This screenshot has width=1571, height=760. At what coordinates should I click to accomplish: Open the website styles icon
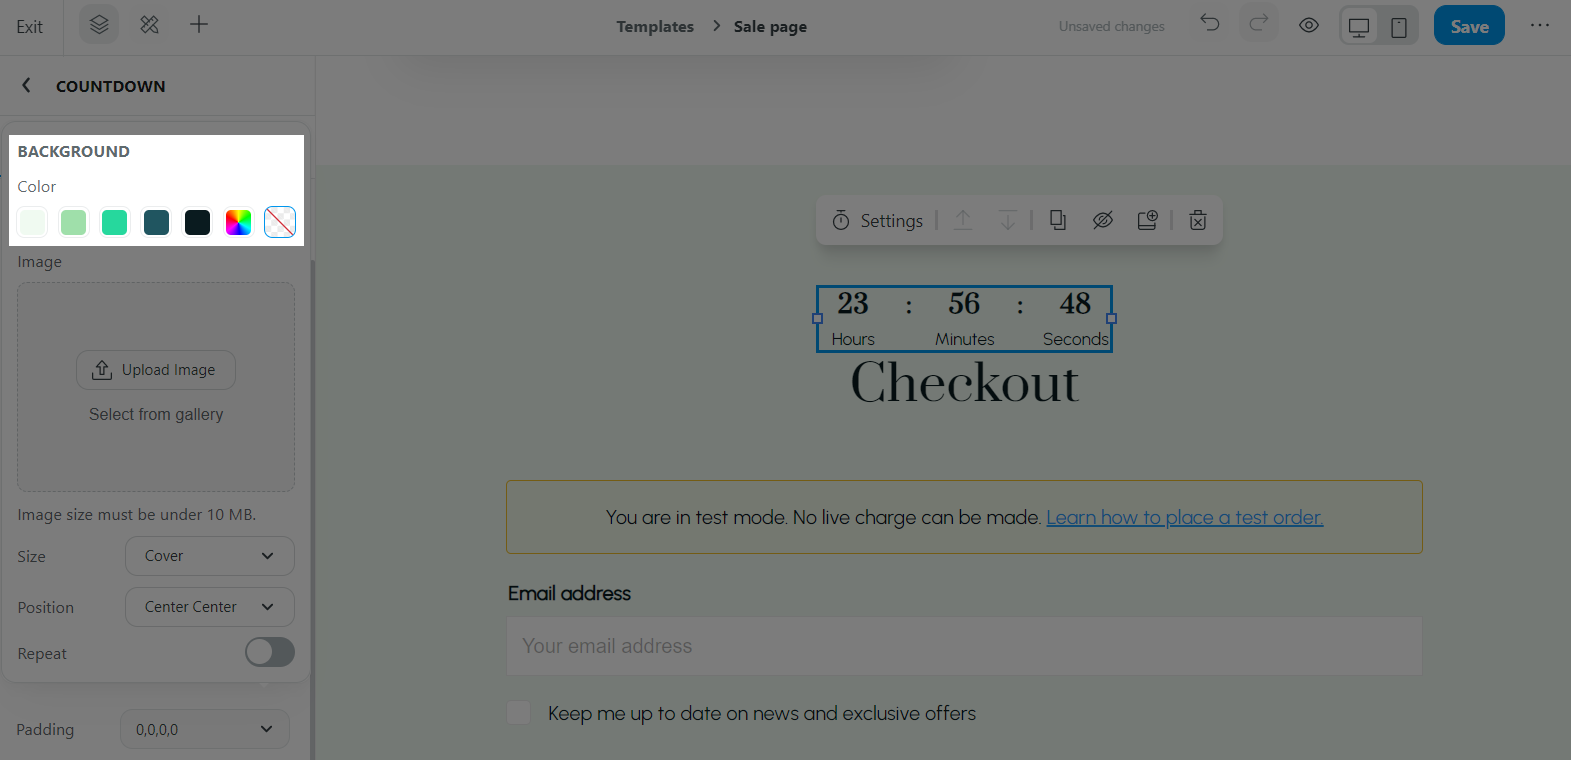click(149, 25)
